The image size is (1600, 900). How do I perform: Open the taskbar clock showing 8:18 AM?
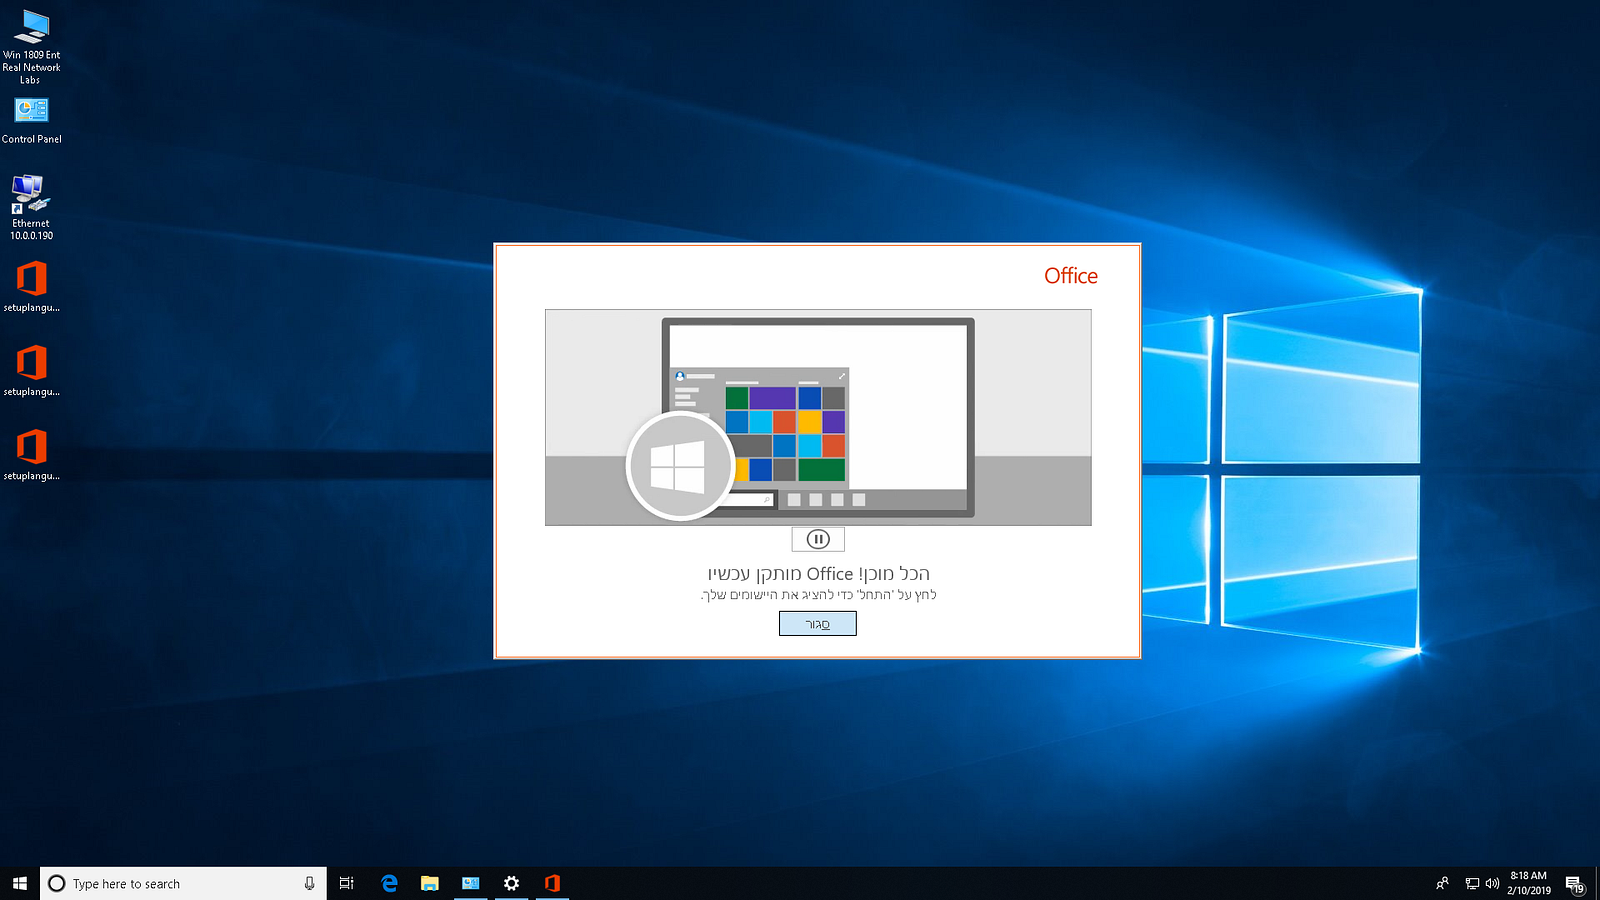coord(1529,883)
